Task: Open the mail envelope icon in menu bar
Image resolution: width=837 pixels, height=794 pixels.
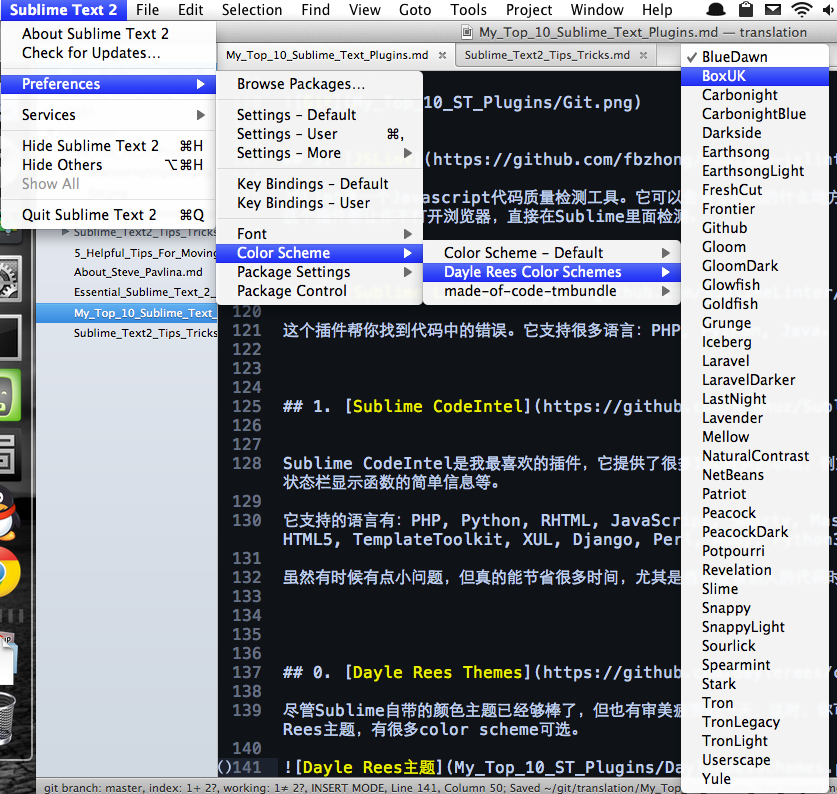Action: click(772, 9)
